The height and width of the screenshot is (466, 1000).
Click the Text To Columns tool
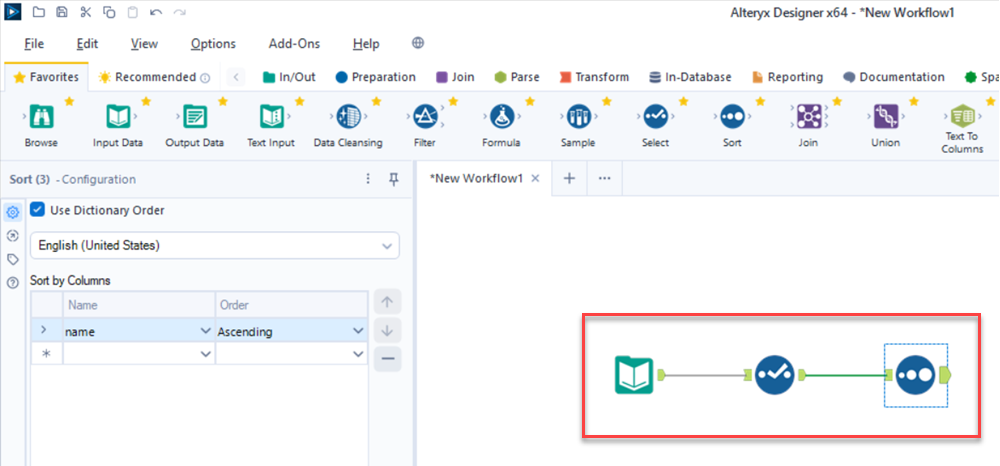pos(962,118)
